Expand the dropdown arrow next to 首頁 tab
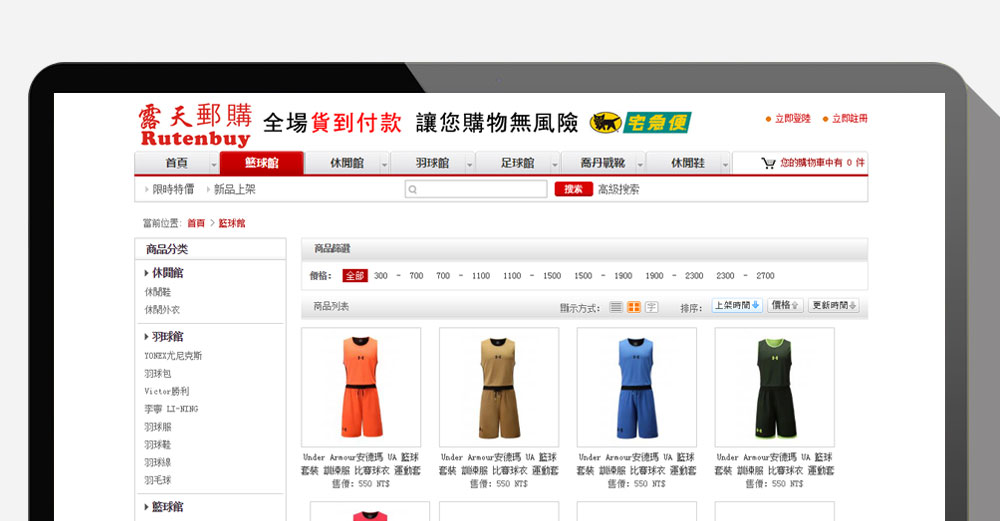1000x521 pixels. [x=214, y=165]
